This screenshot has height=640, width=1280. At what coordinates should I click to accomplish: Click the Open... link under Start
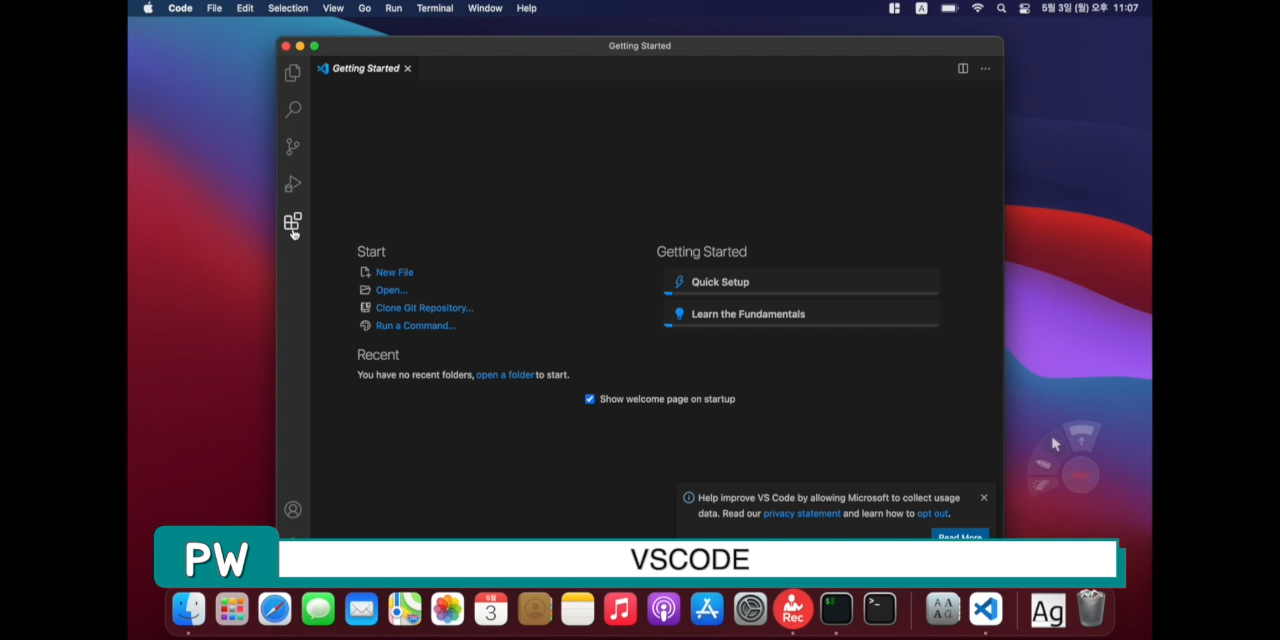[391, 290]
